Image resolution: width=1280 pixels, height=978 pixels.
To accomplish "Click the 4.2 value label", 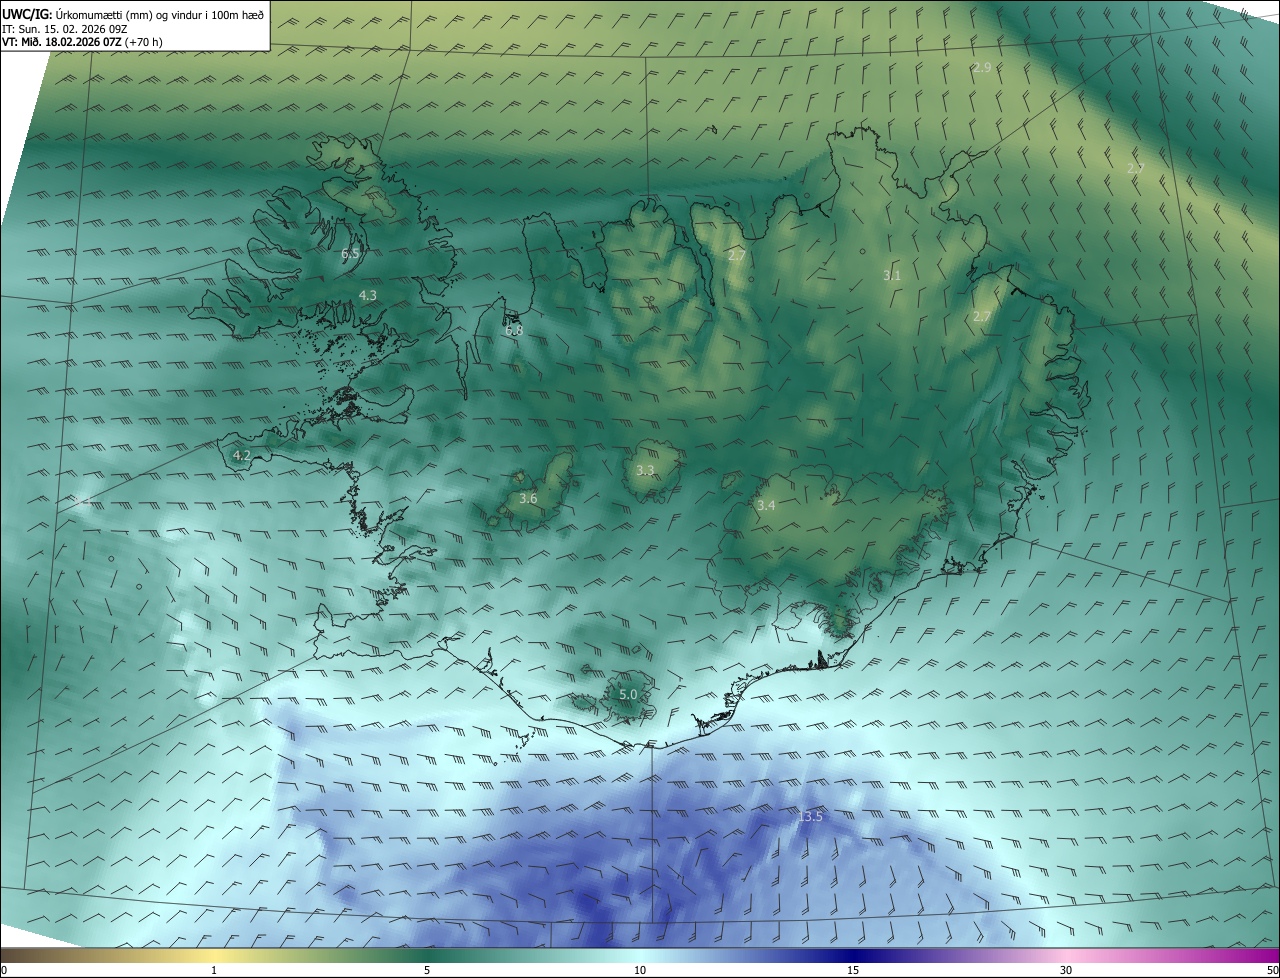I will [242, 456].
